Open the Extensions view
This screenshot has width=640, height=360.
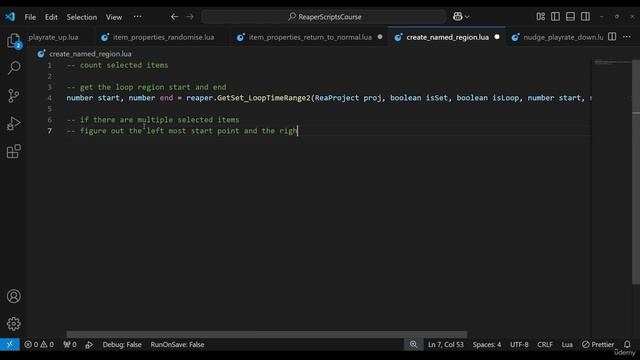coord(13,151)
